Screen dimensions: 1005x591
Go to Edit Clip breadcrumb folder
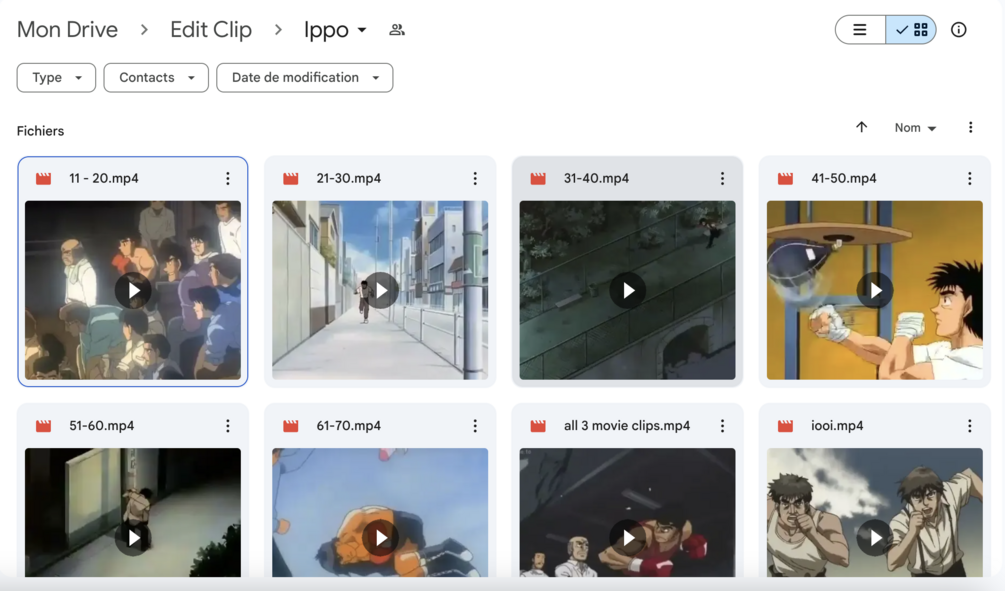point(211,29)
